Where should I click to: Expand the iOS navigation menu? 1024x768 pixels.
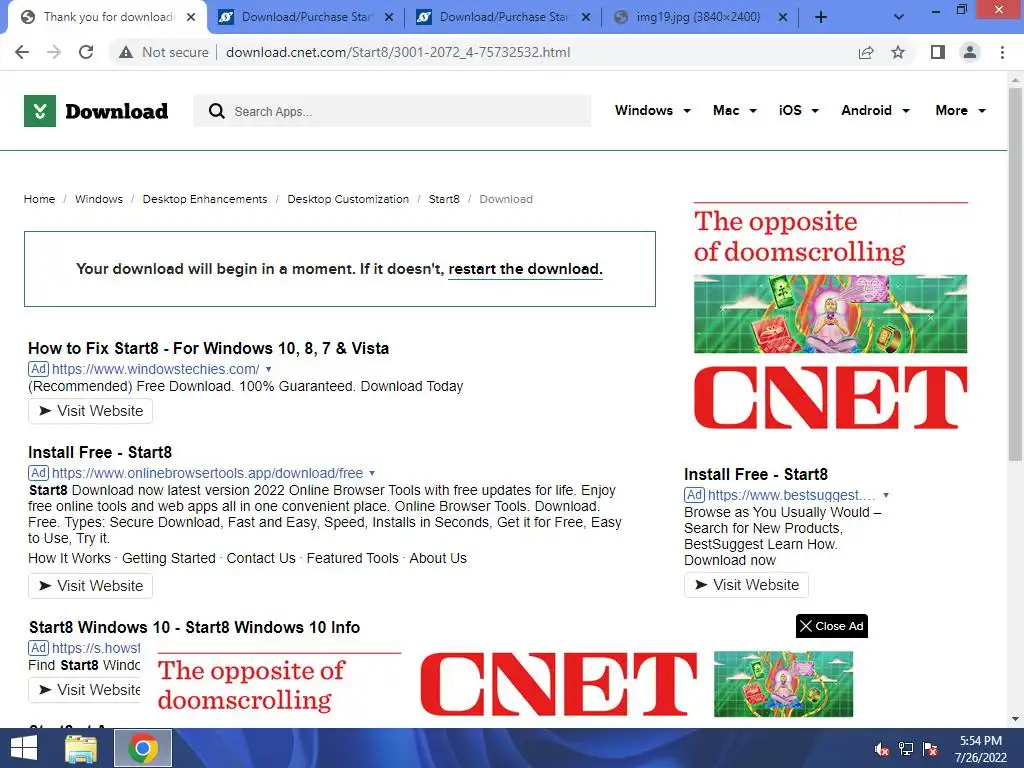(x=798, y=110)
